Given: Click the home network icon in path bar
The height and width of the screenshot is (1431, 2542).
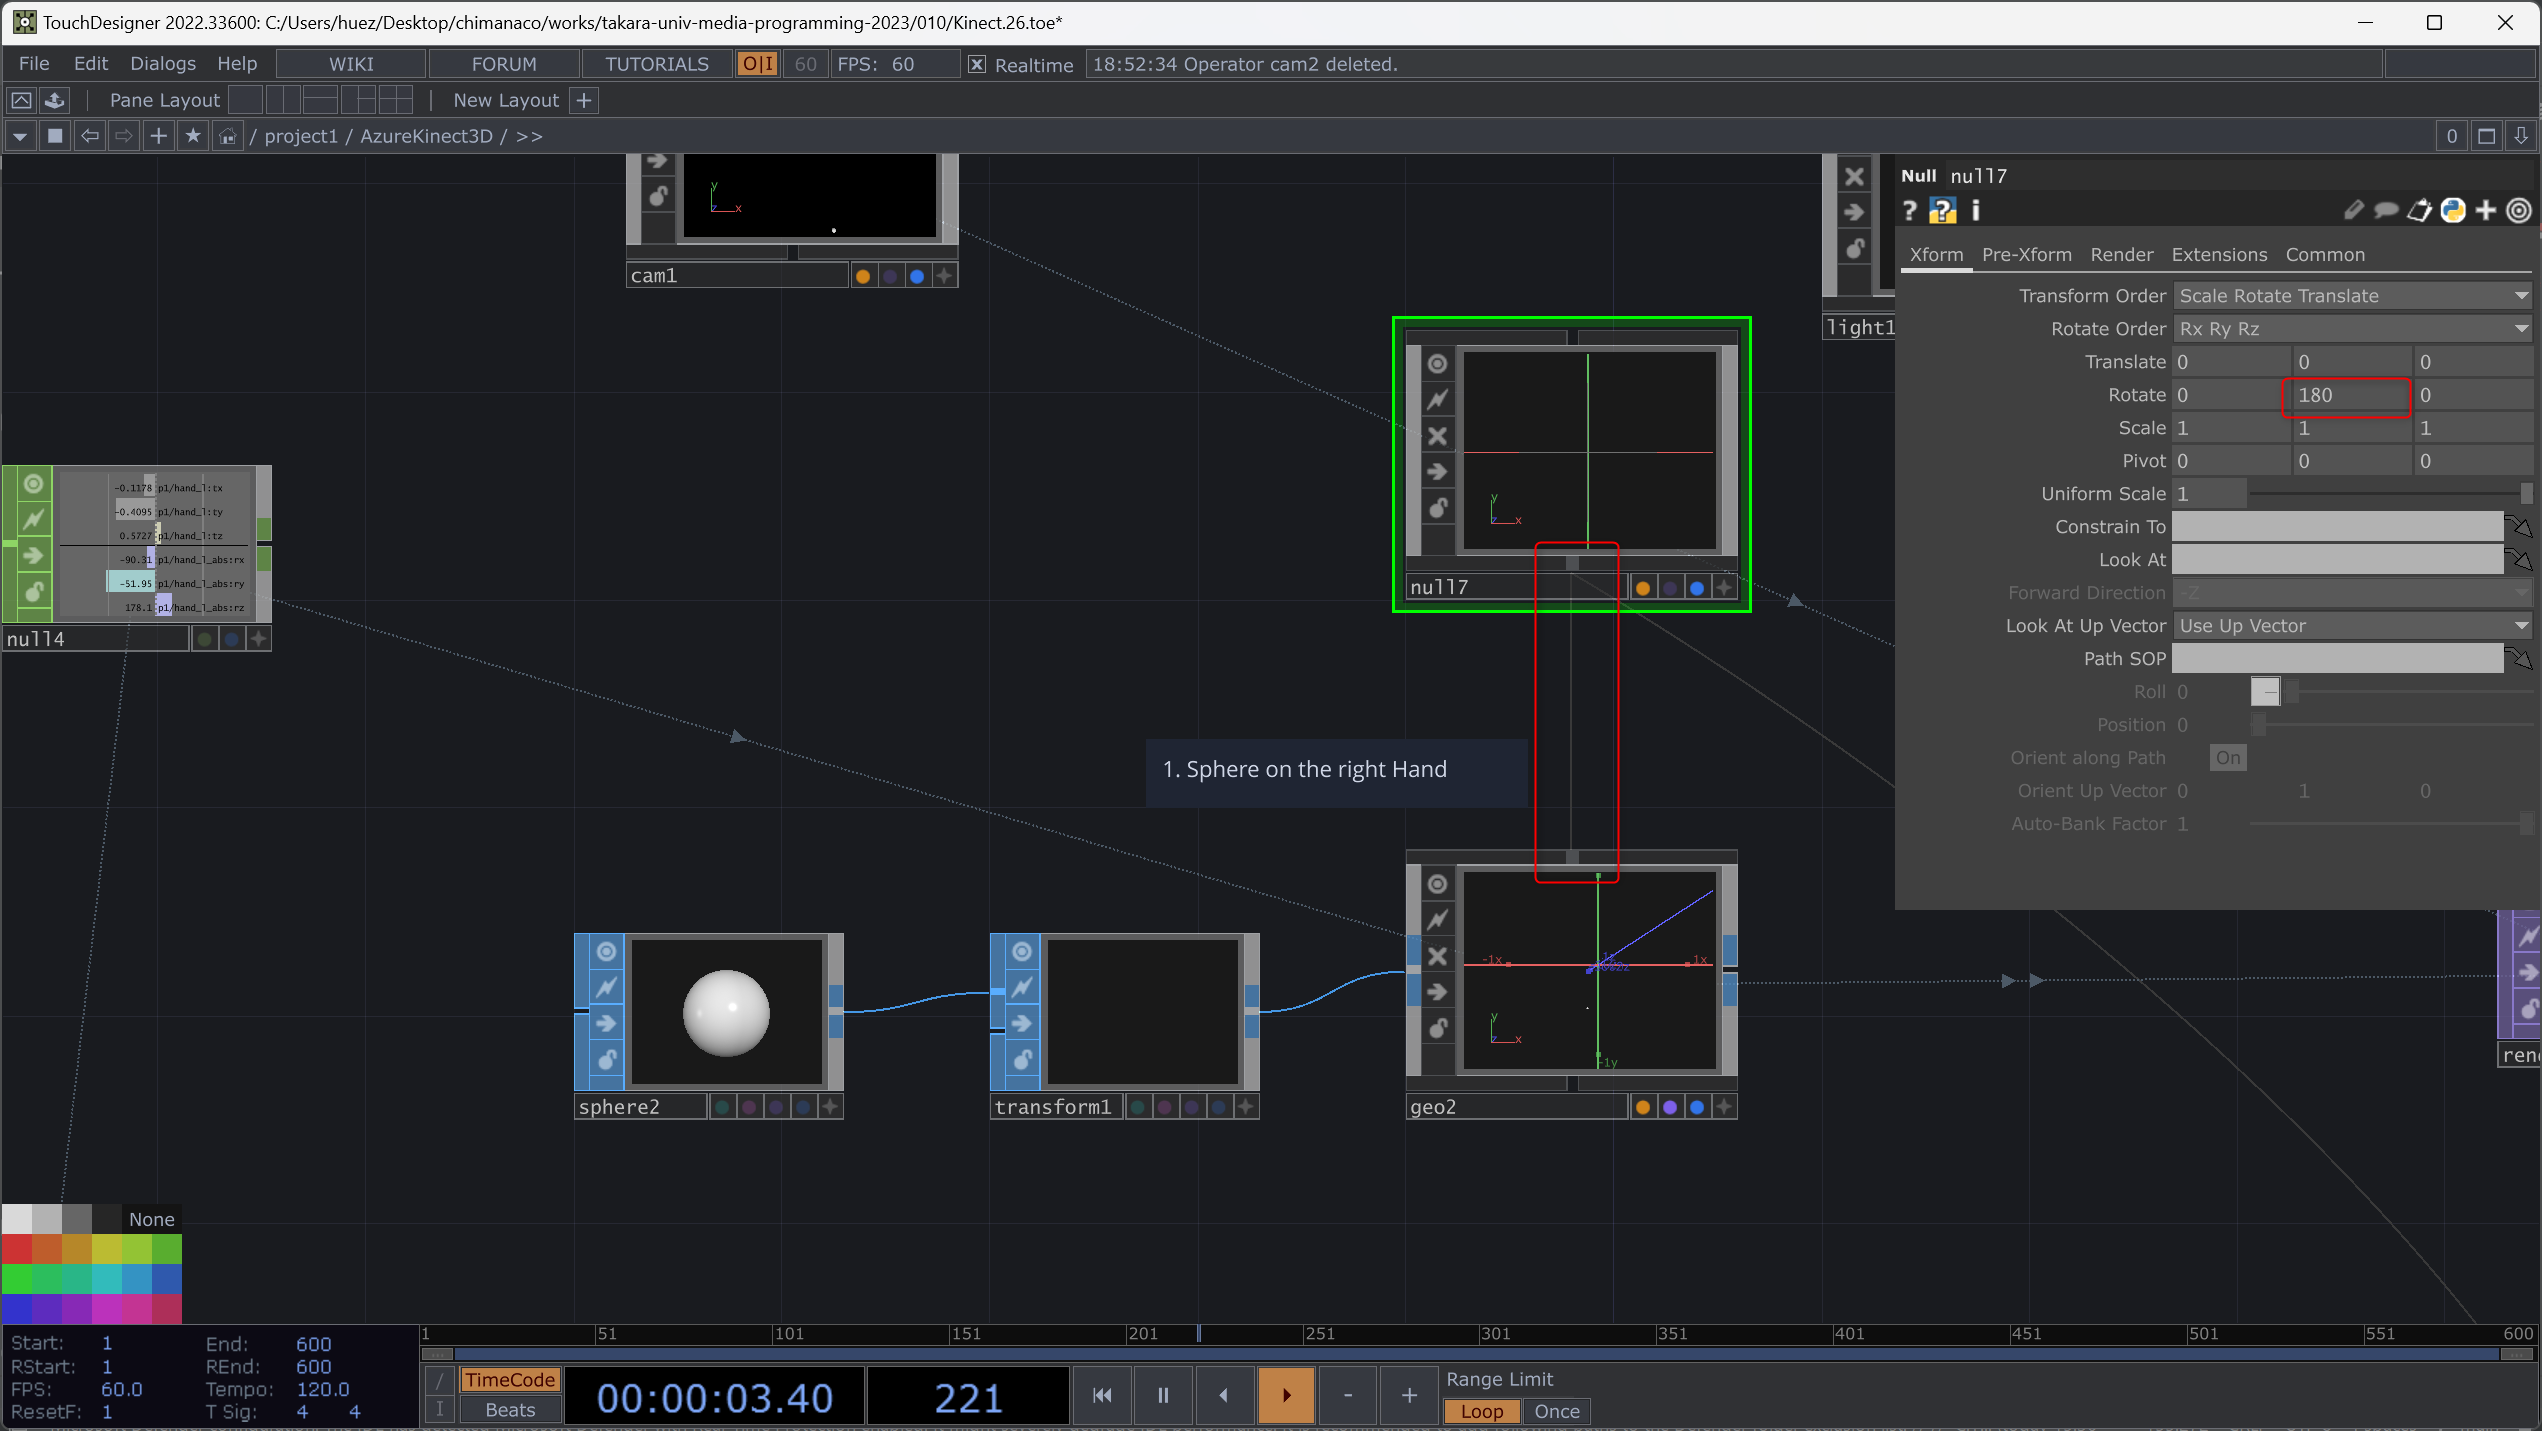Looking at the screenshot, I should 228,136.
